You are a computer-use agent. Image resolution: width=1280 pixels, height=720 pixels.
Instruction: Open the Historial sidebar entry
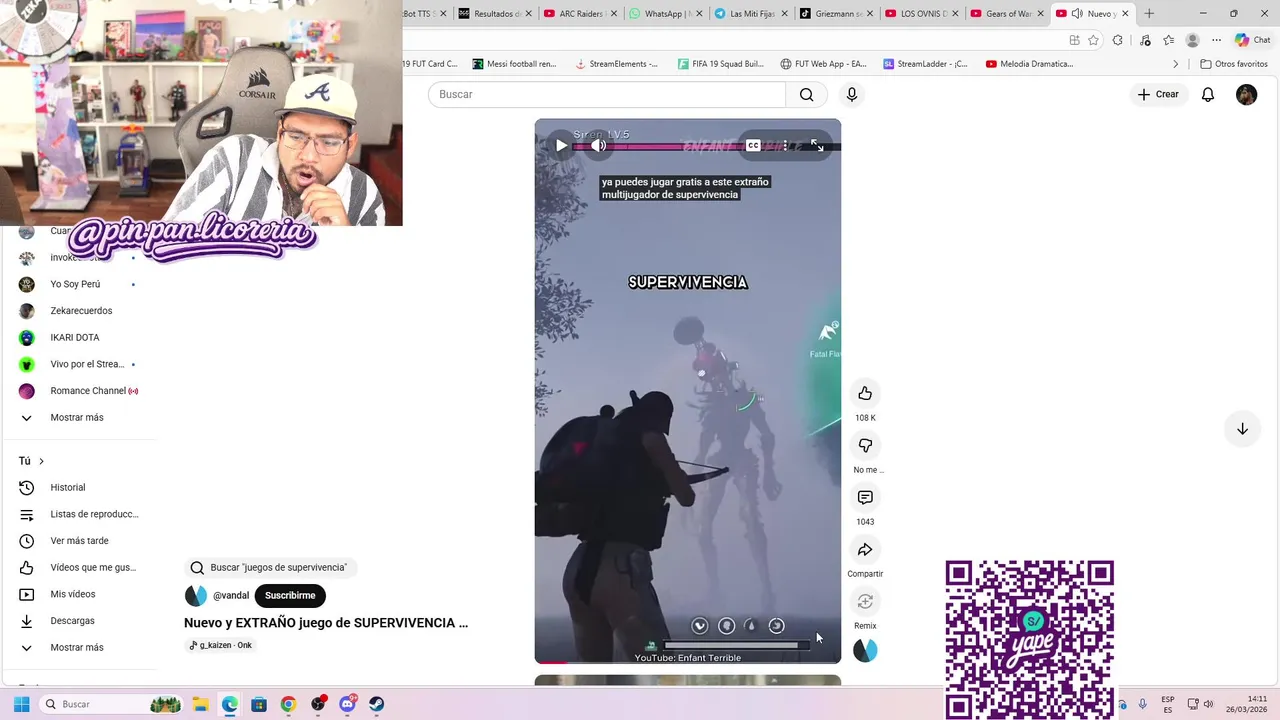(x=80, y=487)
